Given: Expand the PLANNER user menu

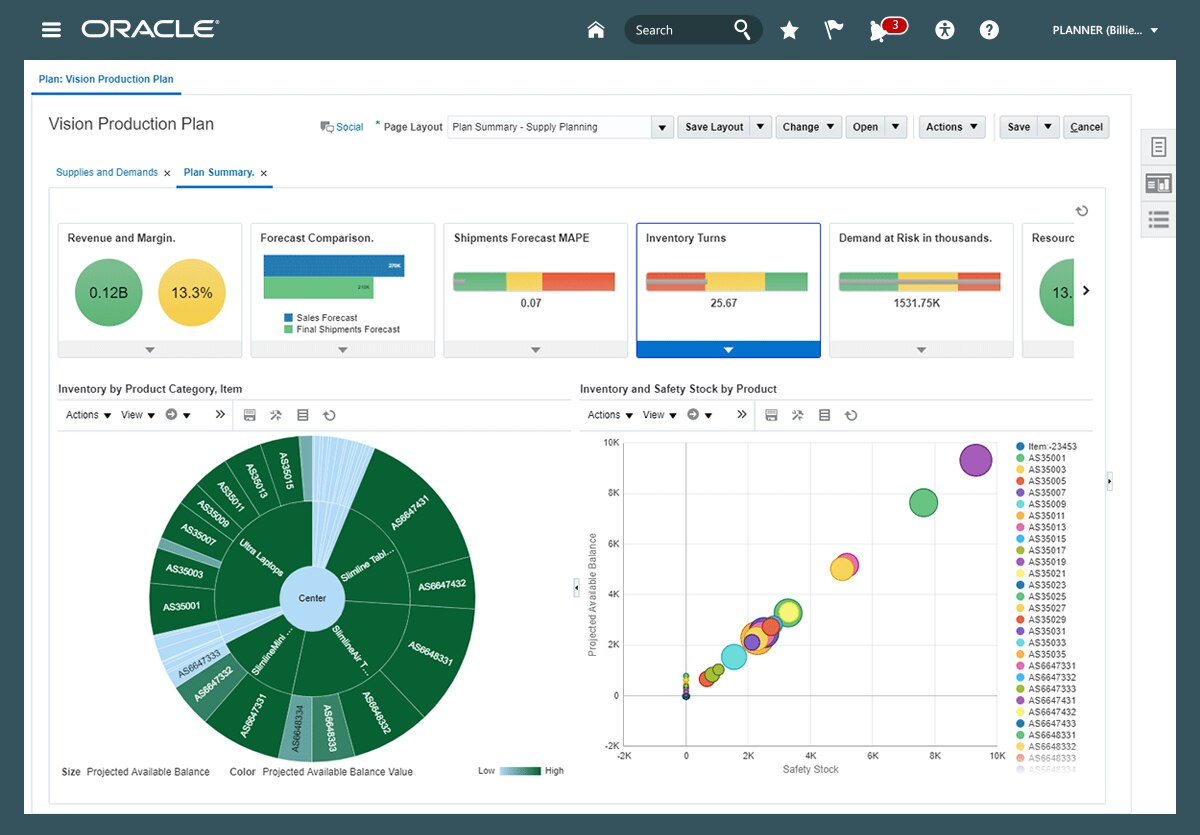Looking at the screenshot, I should click(1105, 30).
